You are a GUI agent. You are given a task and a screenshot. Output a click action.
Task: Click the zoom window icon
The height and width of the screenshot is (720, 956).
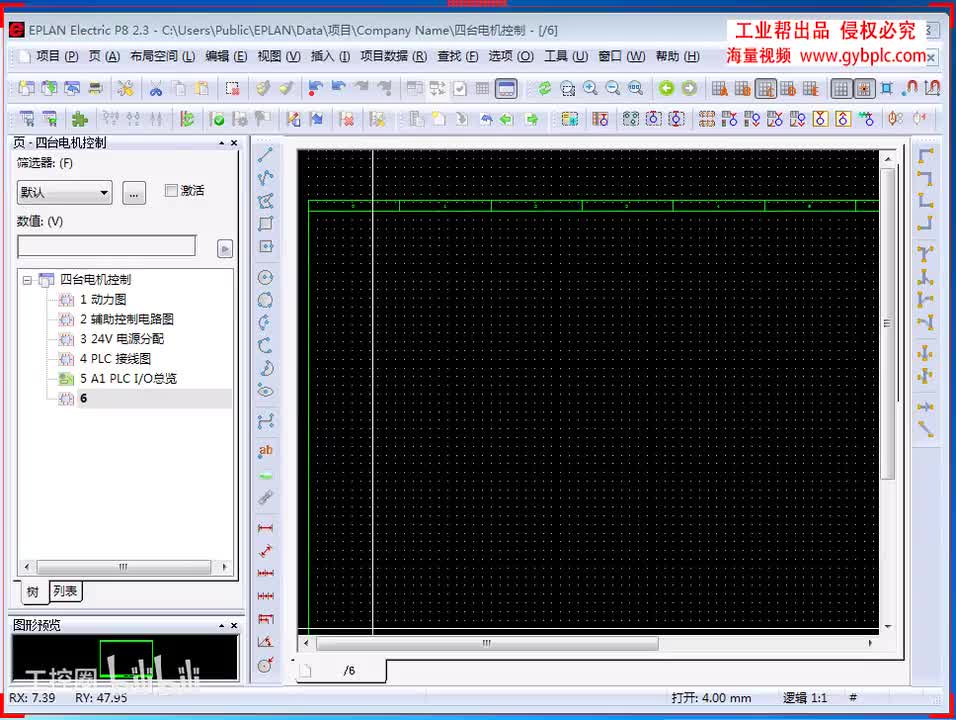568,89
